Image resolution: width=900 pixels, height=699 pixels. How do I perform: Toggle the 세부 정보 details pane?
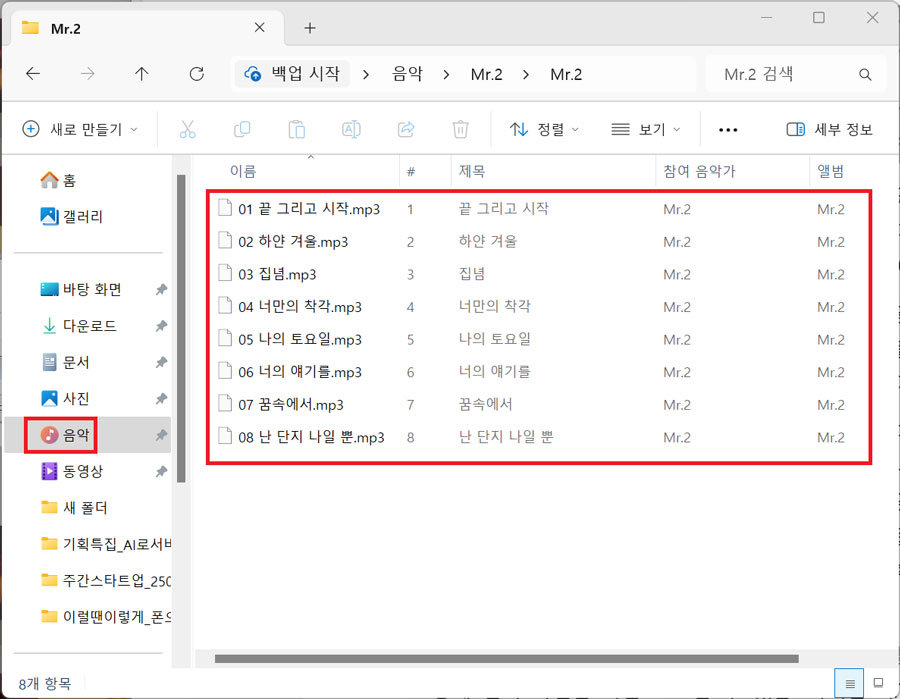pyautogui.click(x=829, y=129)
